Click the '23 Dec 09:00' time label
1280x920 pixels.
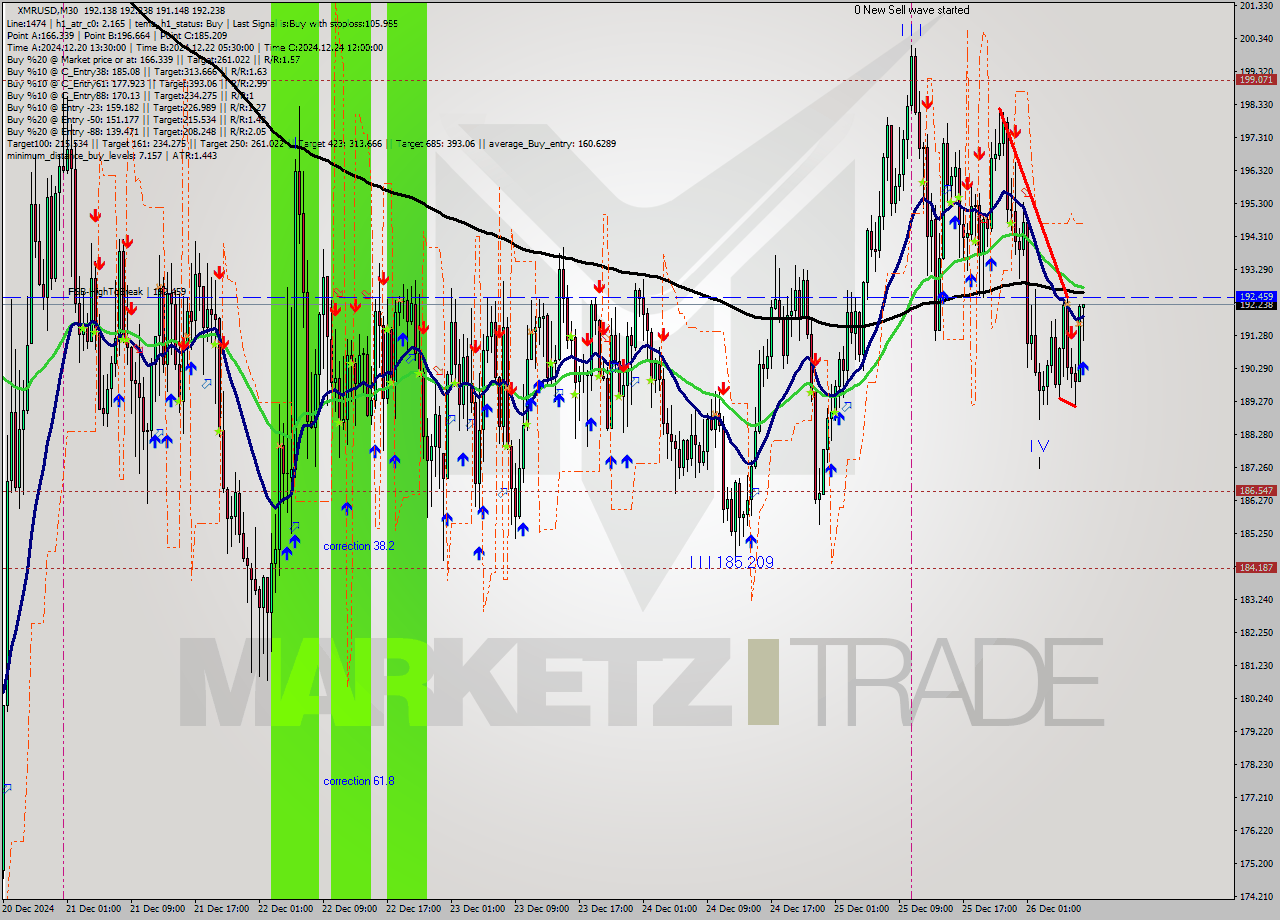(541, 909)
